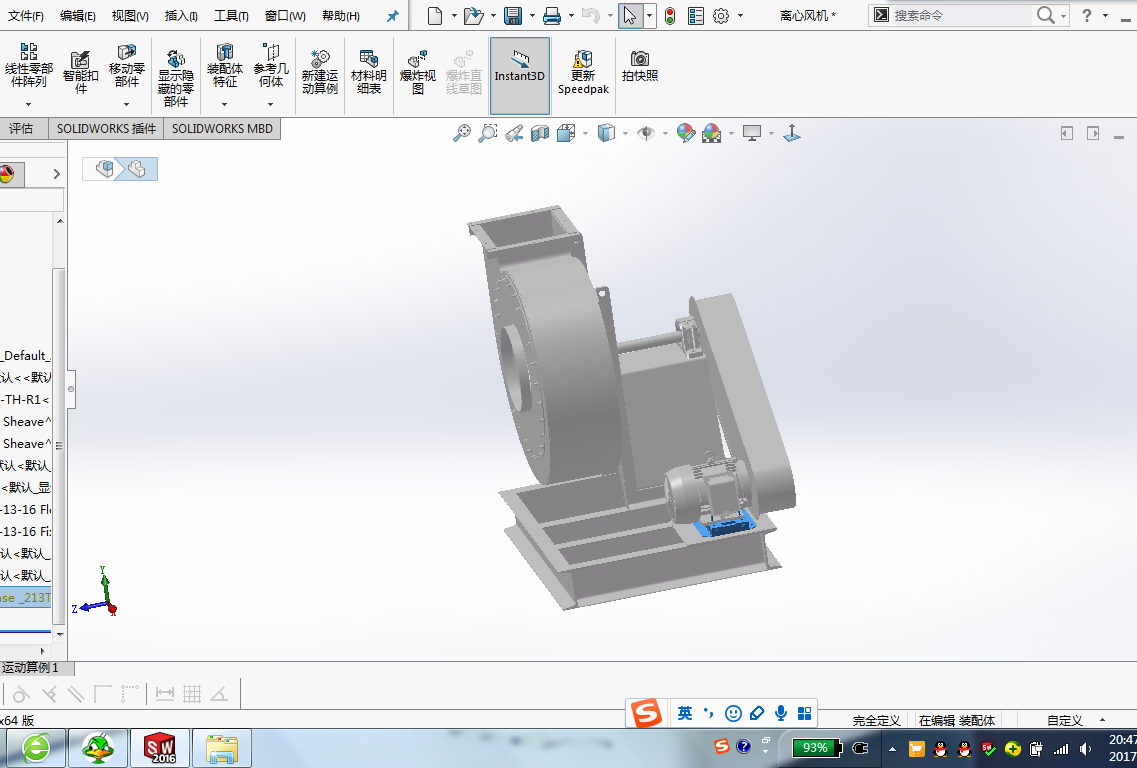Click the Zoom to Fit magnifier icon
1137x768 pixels.
(x=461, y=133)
